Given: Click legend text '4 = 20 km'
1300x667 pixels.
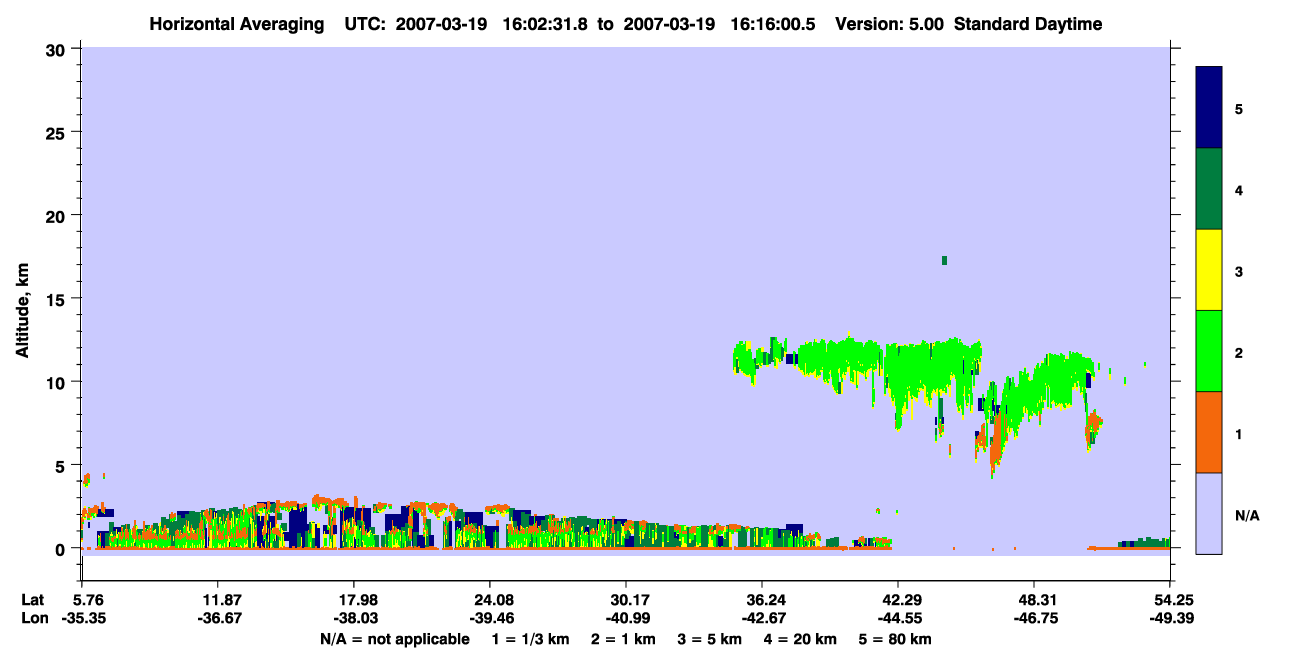Looking at the screenshot, I should click(x=802, y=639).
